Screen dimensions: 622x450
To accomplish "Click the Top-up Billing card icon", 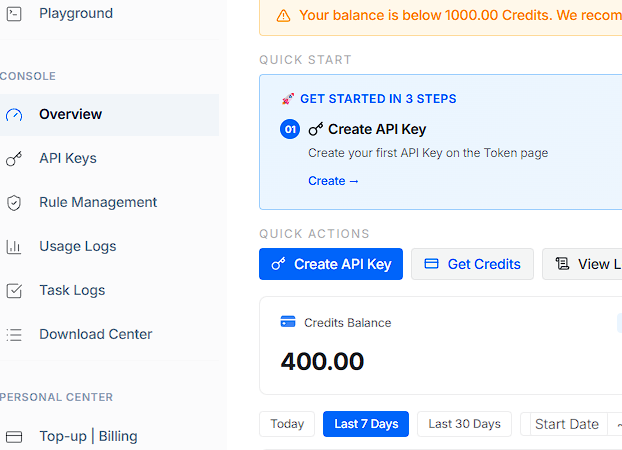I will [x=14, y=437].
